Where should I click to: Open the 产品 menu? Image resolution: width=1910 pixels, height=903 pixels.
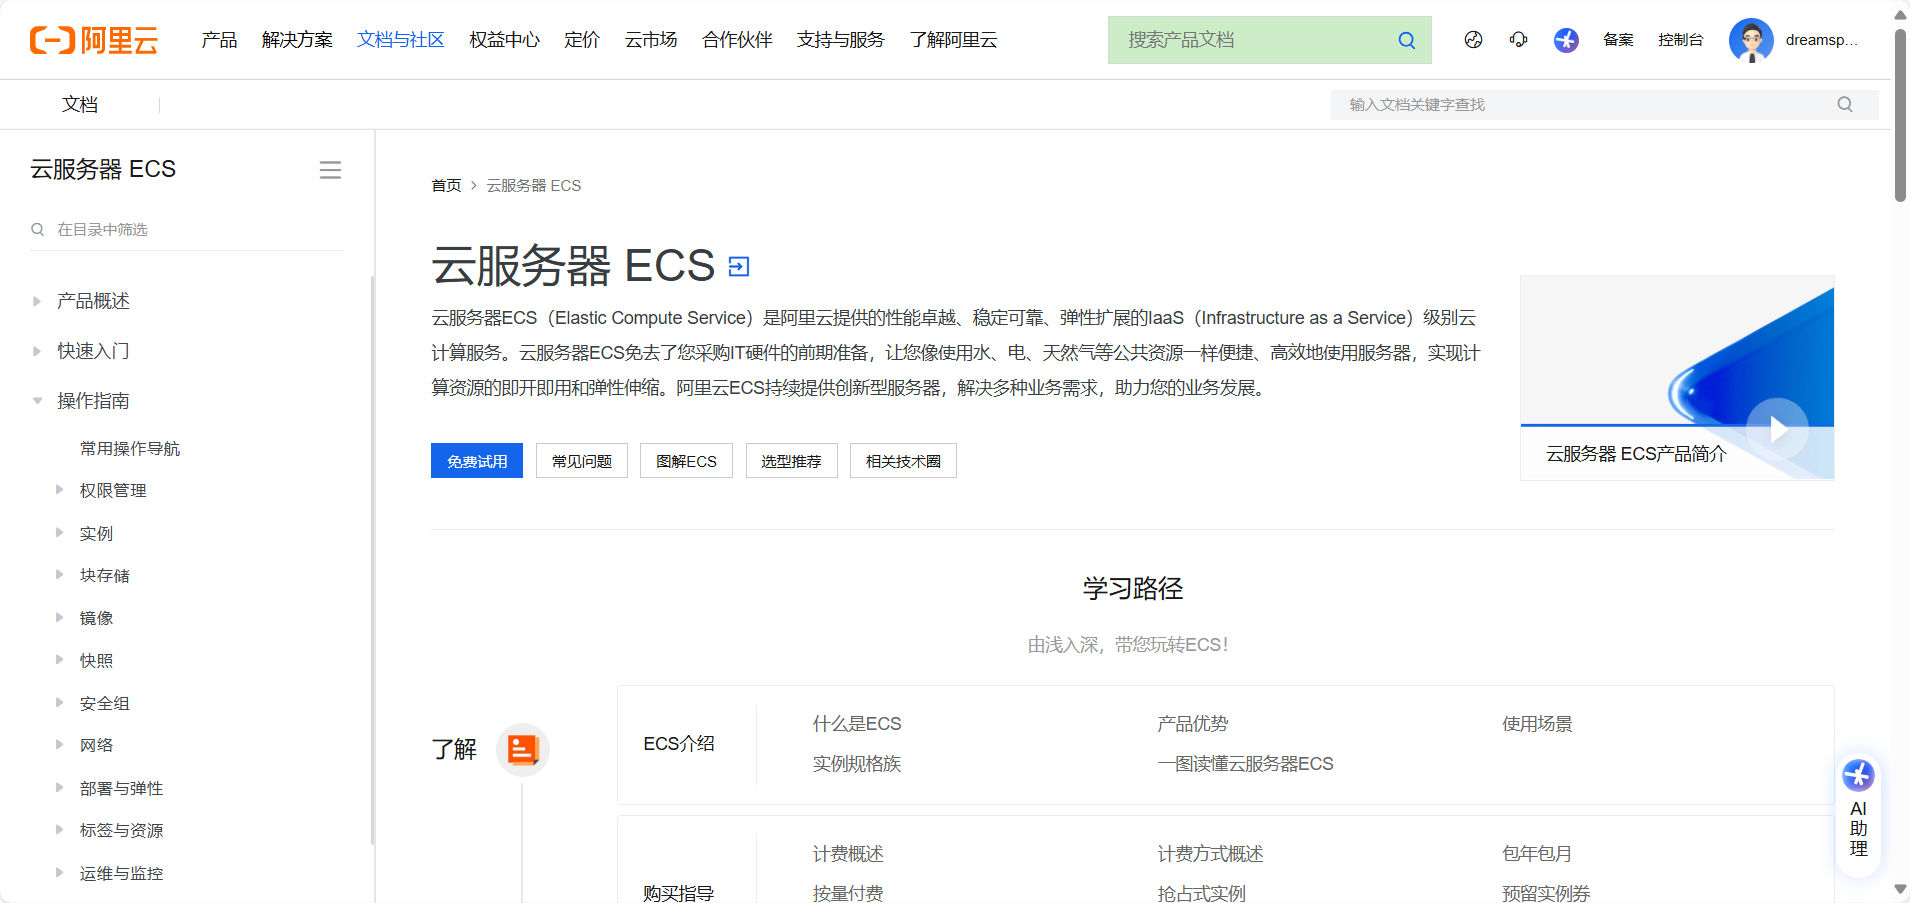click(x=219, y=40)
